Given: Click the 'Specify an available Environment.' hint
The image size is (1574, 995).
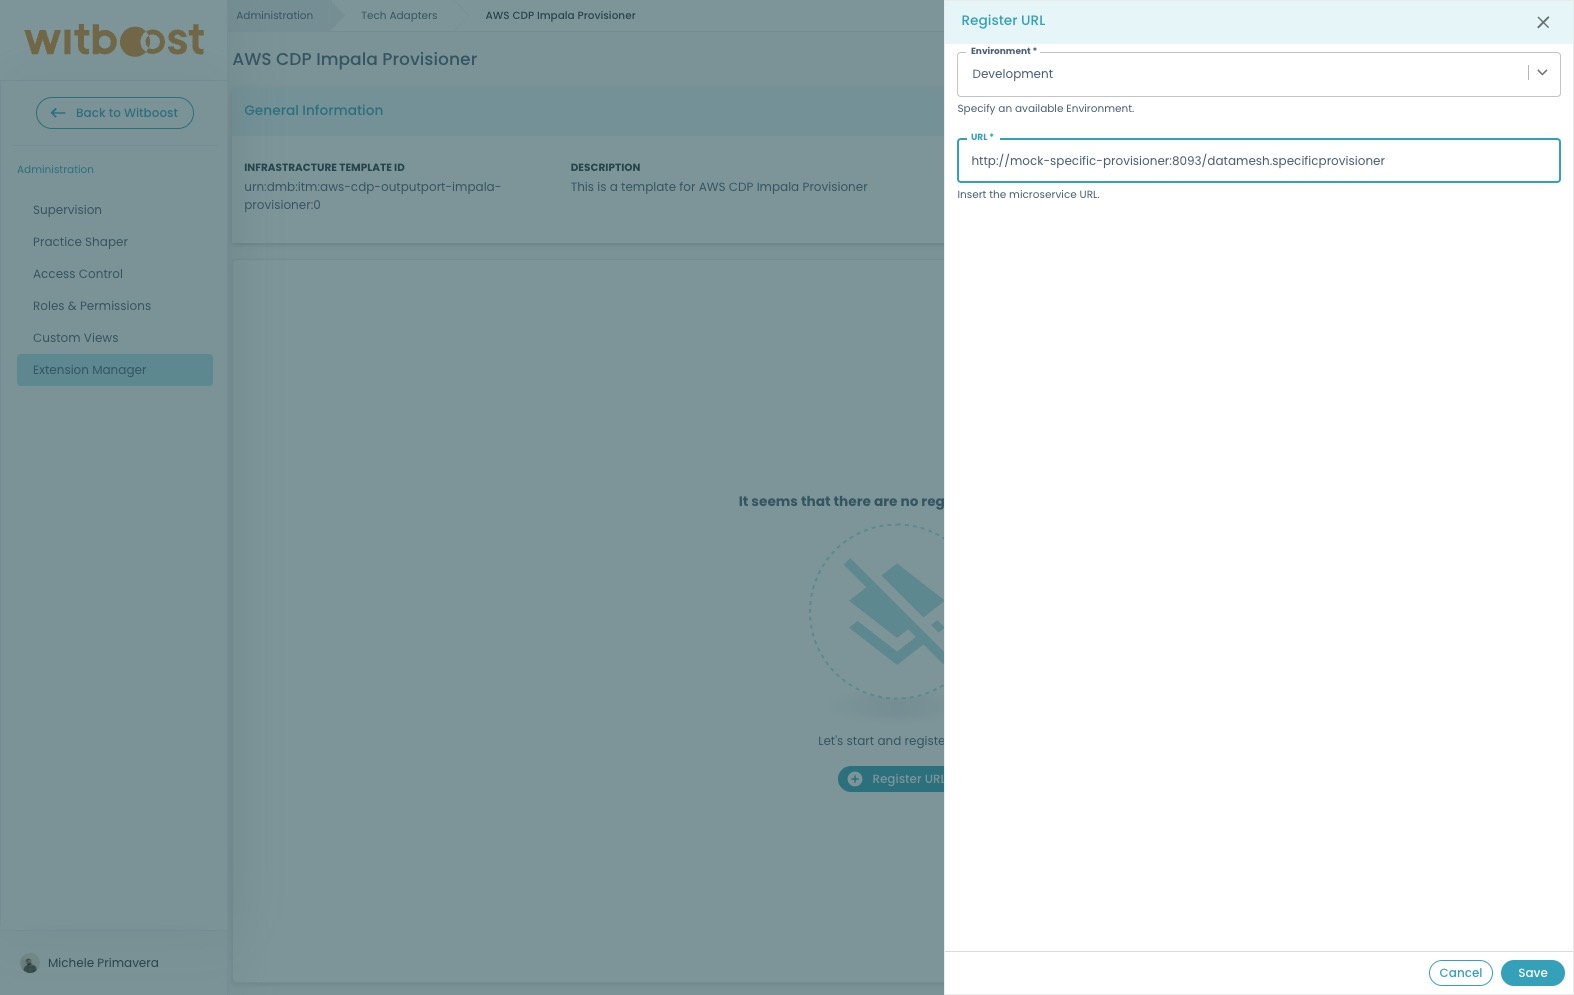Looking at the screenshot, I should click(x=1045, y=109).
